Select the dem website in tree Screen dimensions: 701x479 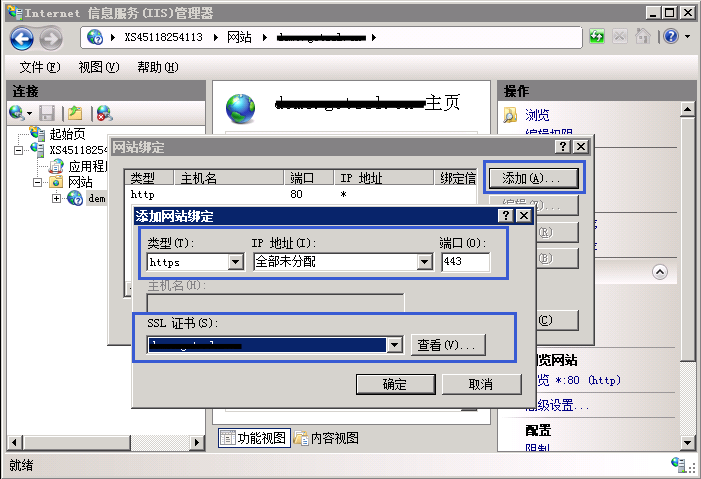[x=97, y=199]
